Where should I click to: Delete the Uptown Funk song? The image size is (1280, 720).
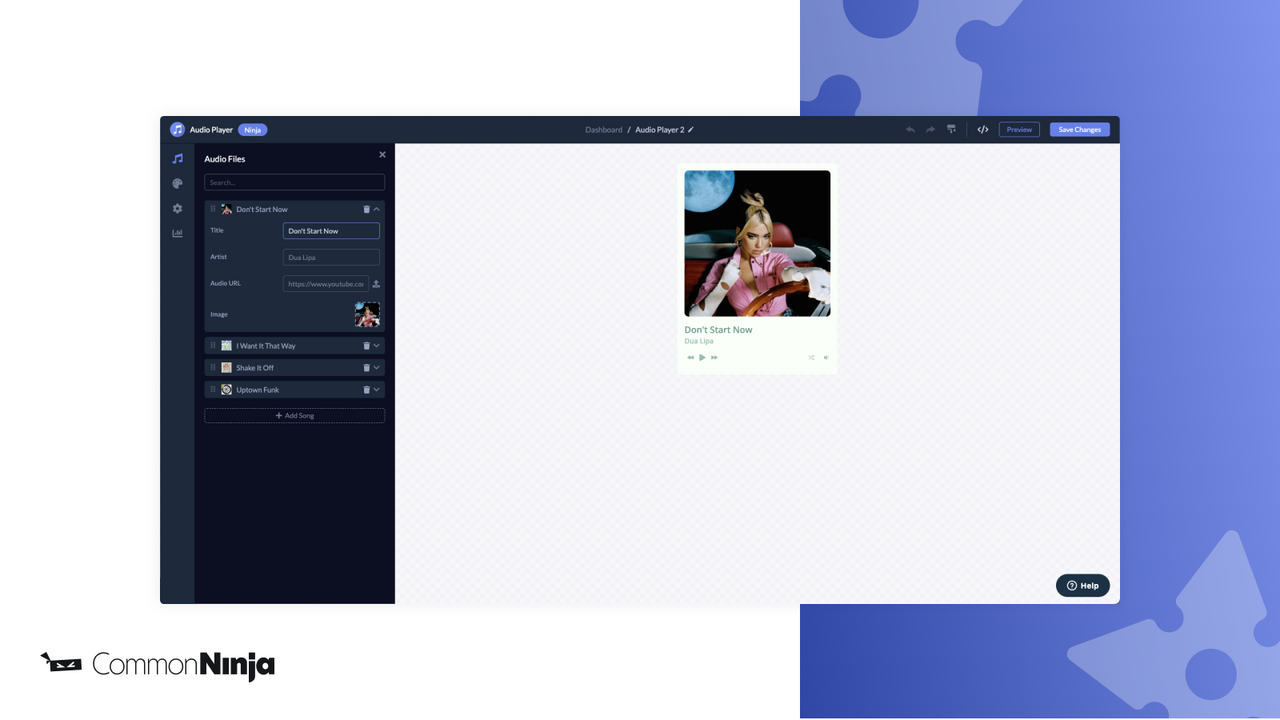366,389
